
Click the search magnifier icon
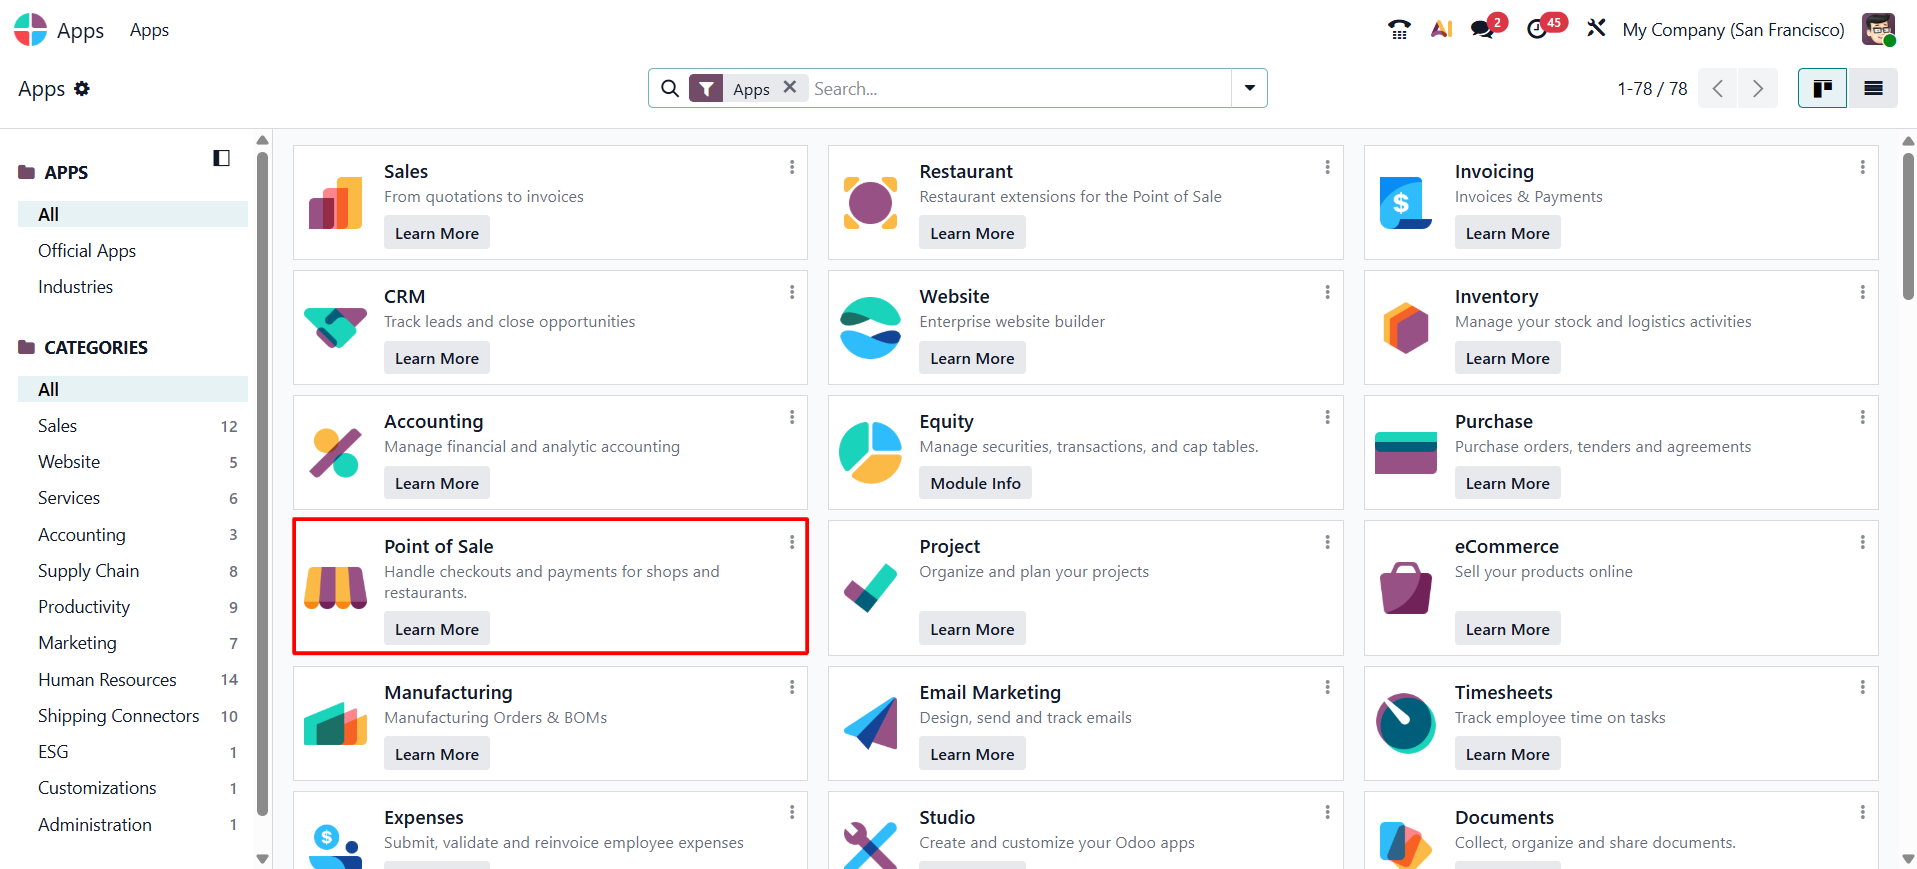670,88
